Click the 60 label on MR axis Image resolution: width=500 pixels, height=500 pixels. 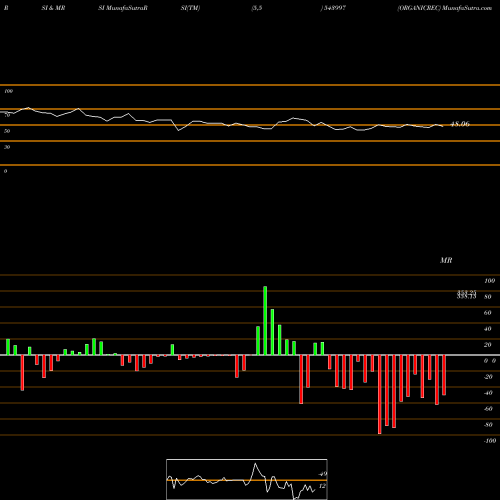[x=488, y=313]
